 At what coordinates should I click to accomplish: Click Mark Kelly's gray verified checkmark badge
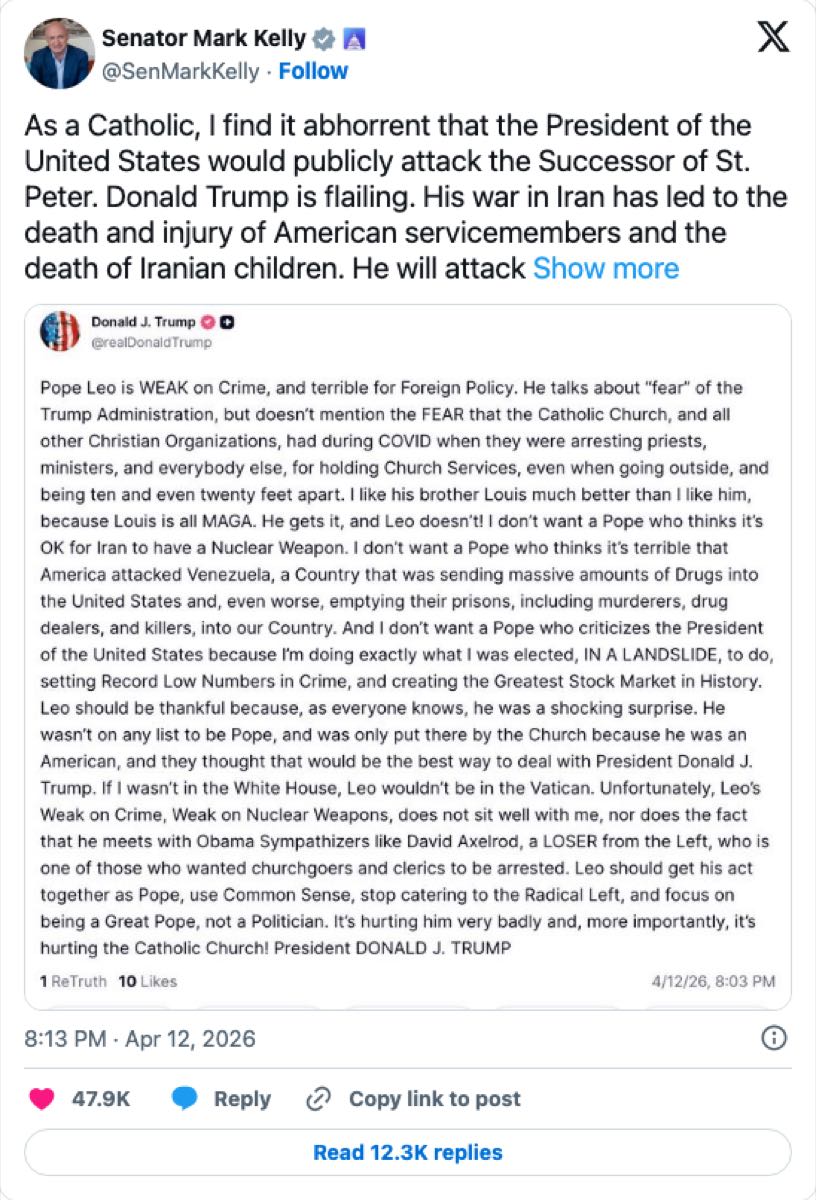pos(323,40)
